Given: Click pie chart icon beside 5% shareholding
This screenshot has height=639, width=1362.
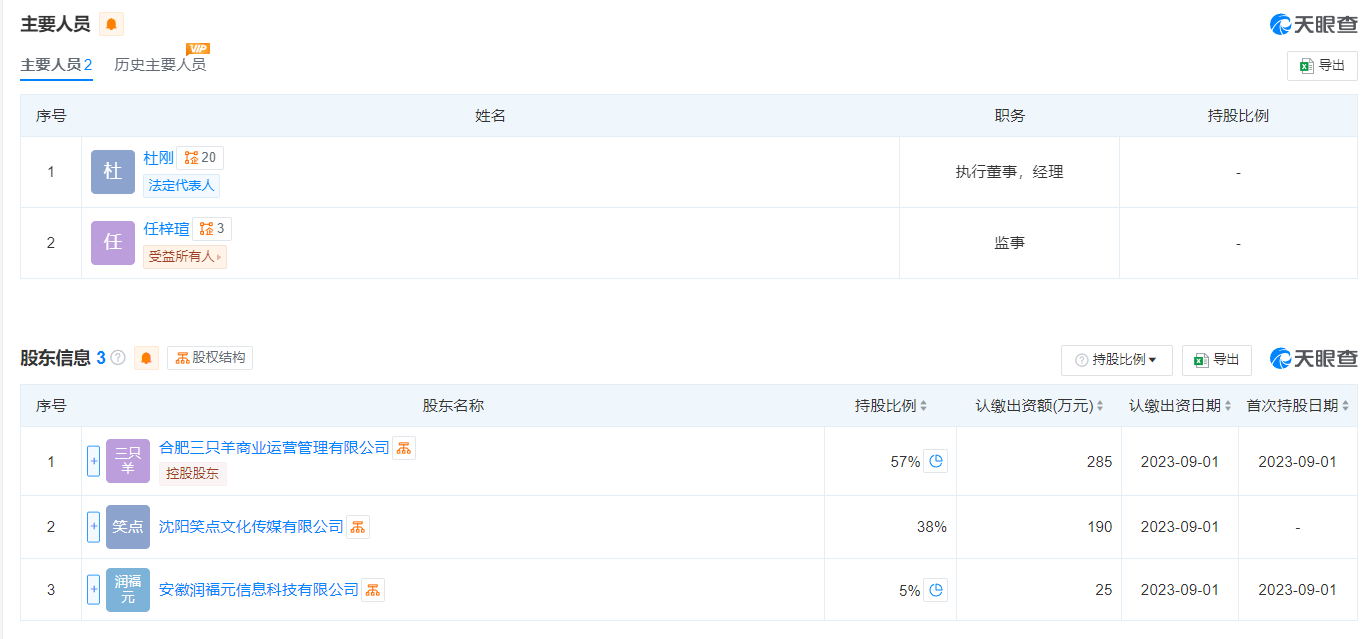Looking at the screenshot, I should (x=935, y=590).
